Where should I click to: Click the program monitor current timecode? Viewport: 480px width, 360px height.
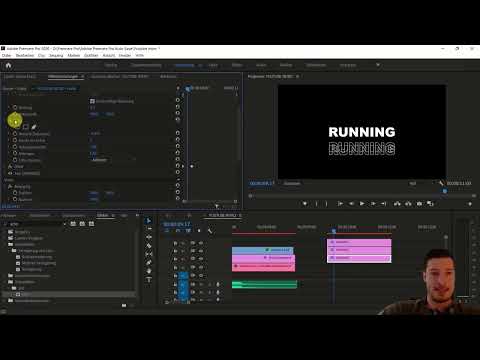tap(262, 183)
